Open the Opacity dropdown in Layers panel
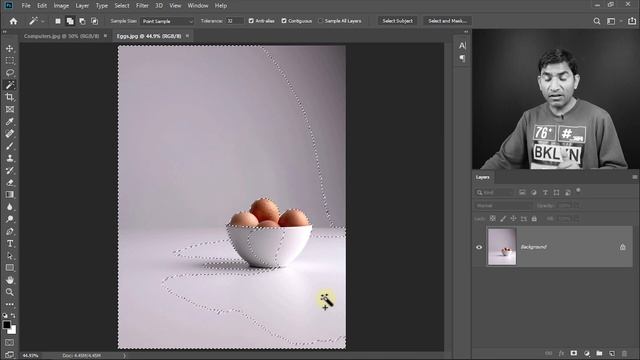Screen dimensions: 640x360 (x=577, y=206)
